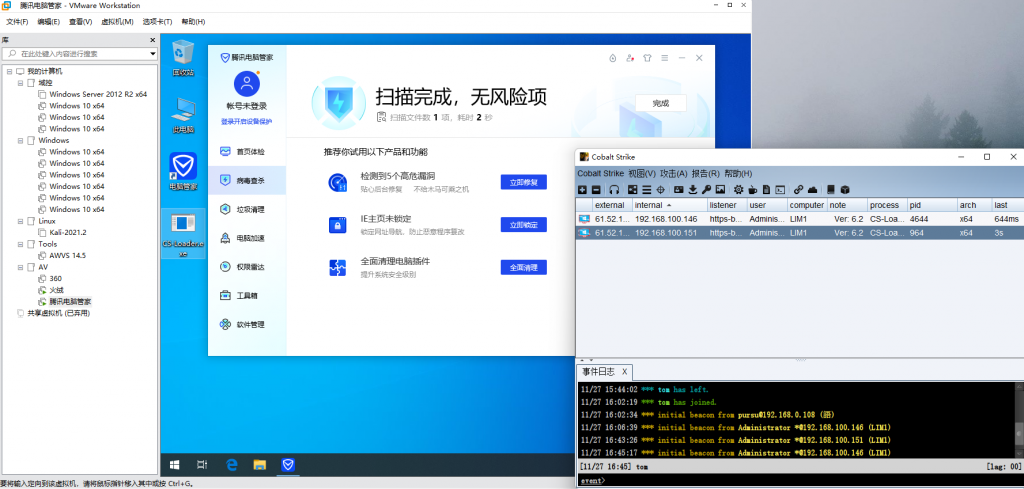Click the skin shirt icon in 电脑管家 title bar
This screenshot has height=489, width=1024.
coord(647,58)
